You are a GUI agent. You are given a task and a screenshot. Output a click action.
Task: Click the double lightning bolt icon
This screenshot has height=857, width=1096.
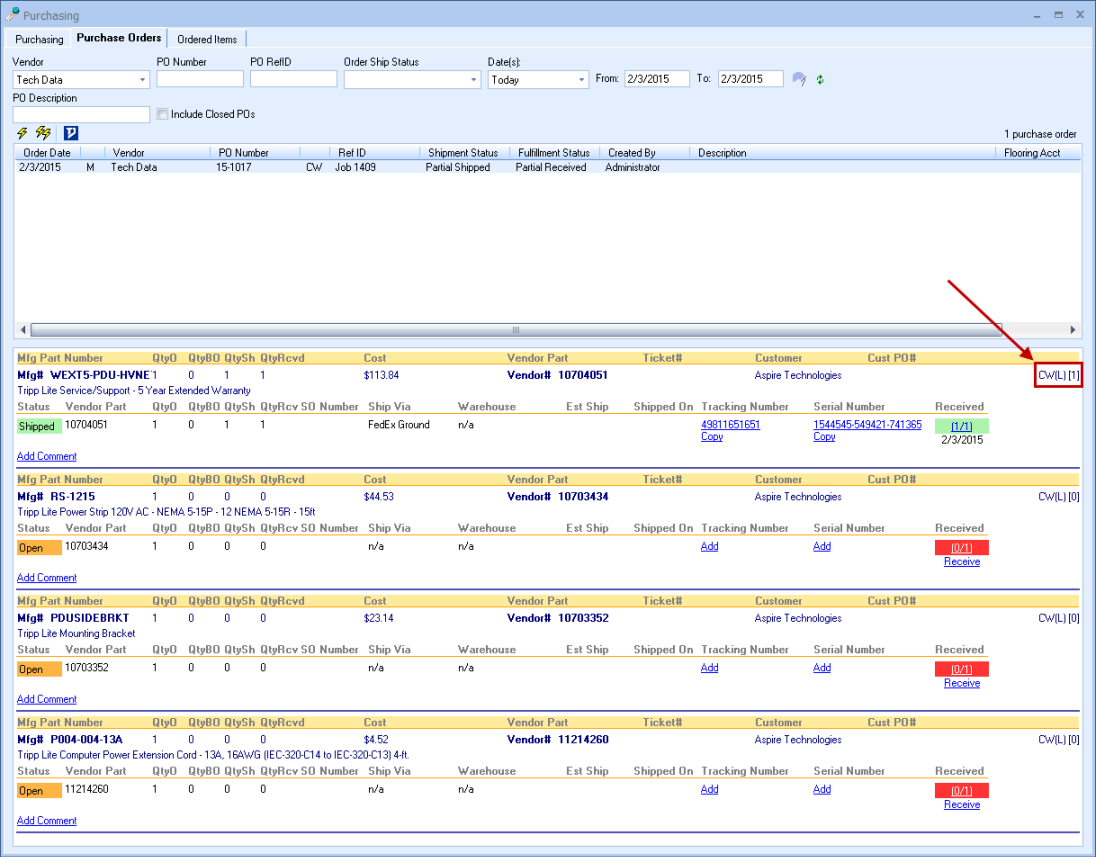[x=43, y=133]
